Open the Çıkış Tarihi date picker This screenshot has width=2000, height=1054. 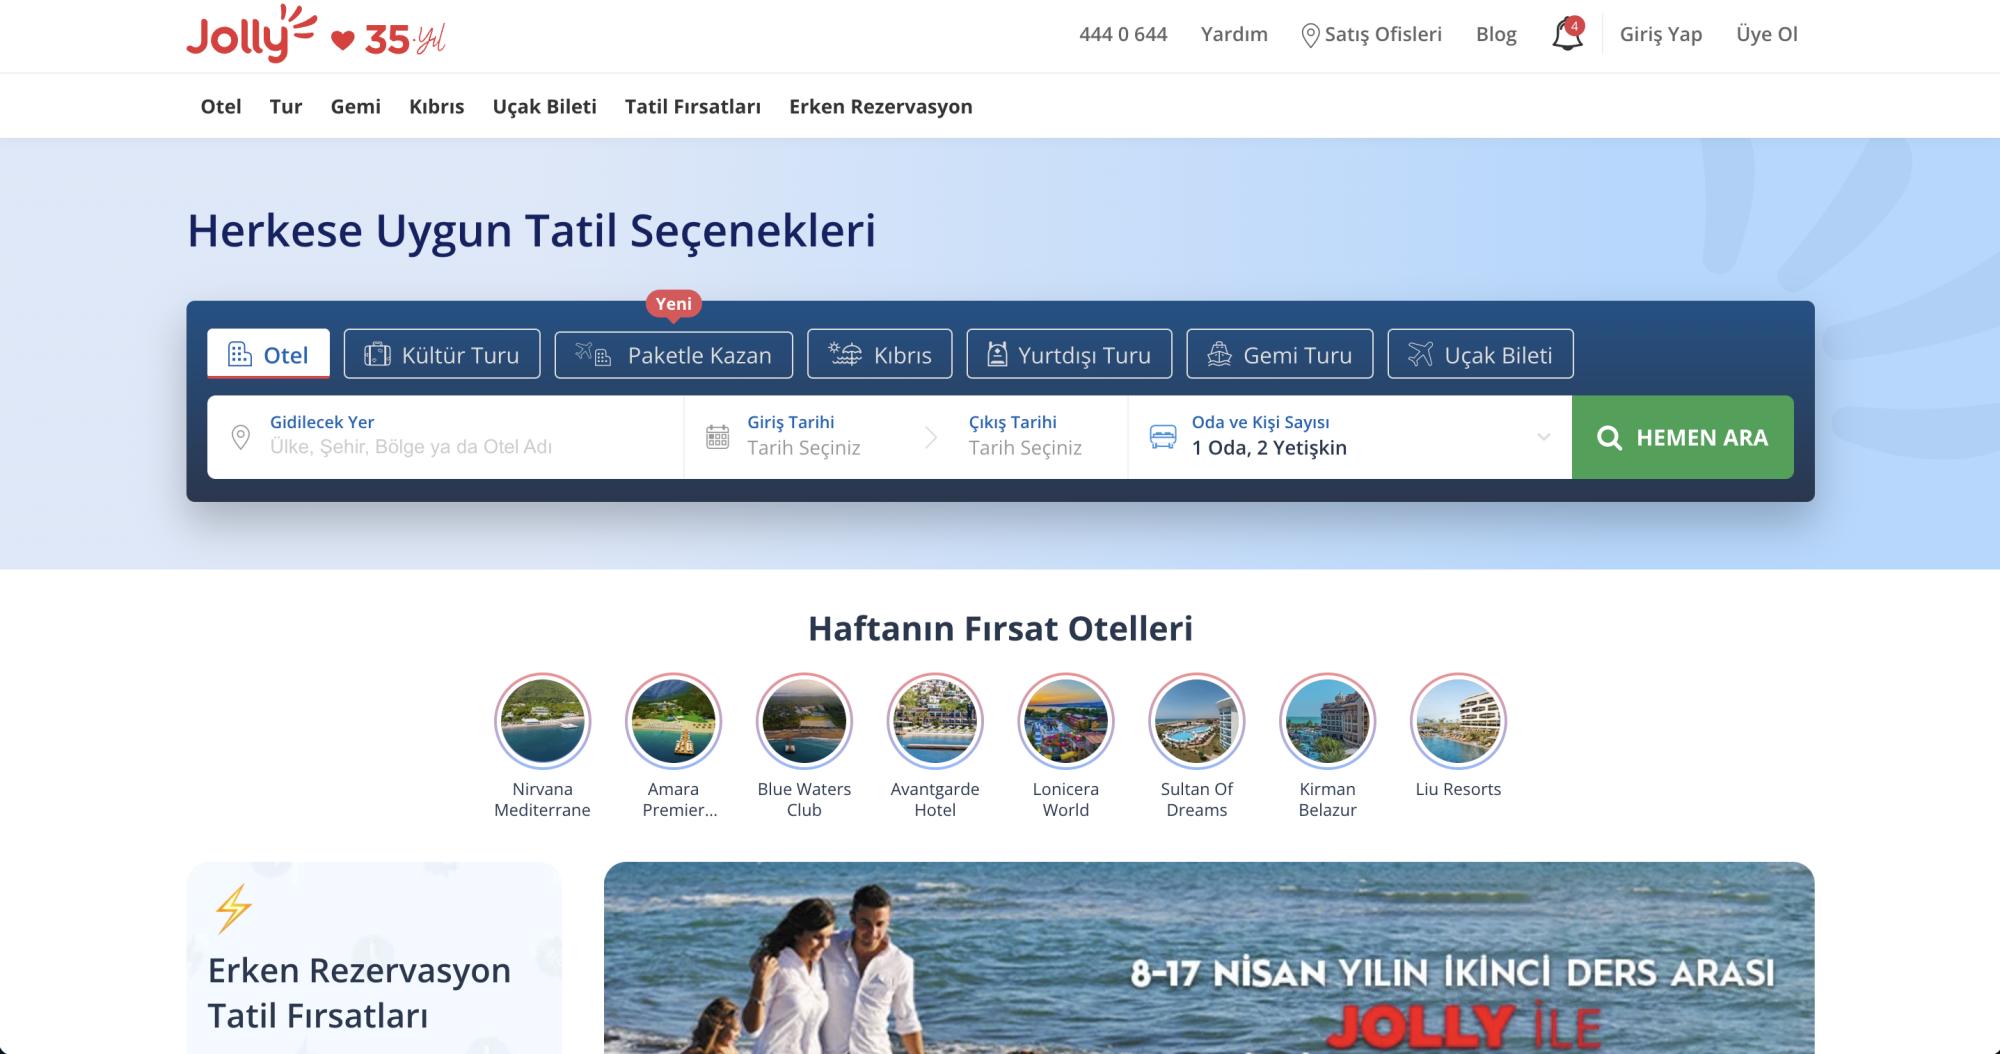pos(1025,437)
